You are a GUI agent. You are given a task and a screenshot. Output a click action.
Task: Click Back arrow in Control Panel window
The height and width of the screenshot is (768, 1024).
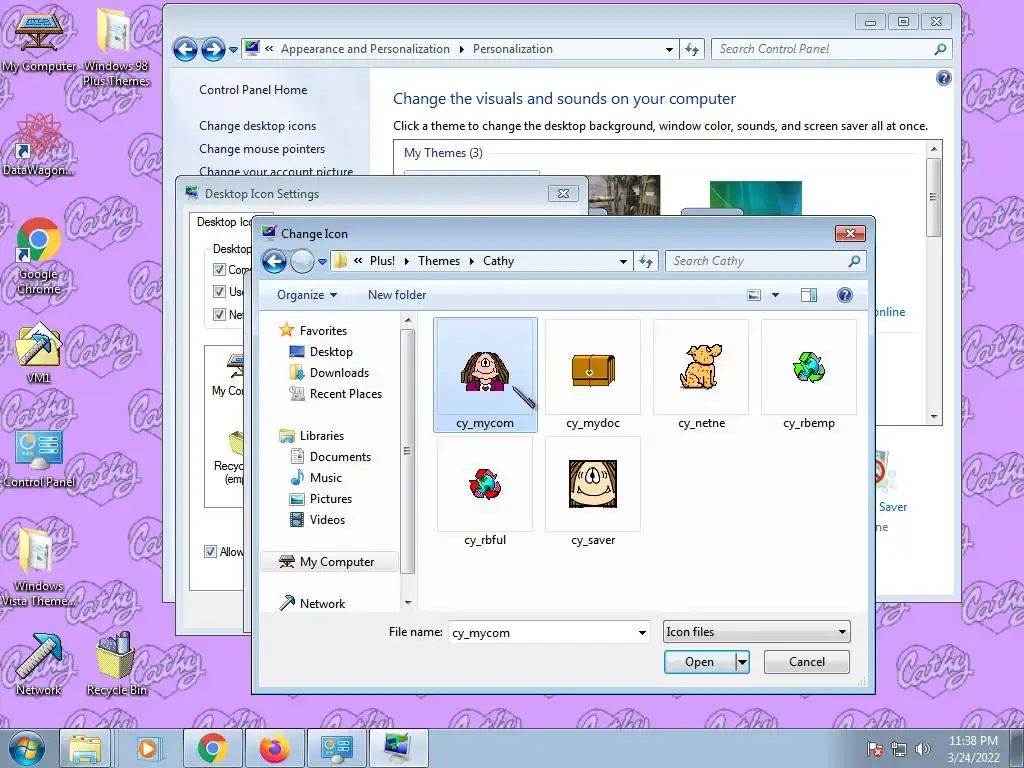(x=185, y=49)
